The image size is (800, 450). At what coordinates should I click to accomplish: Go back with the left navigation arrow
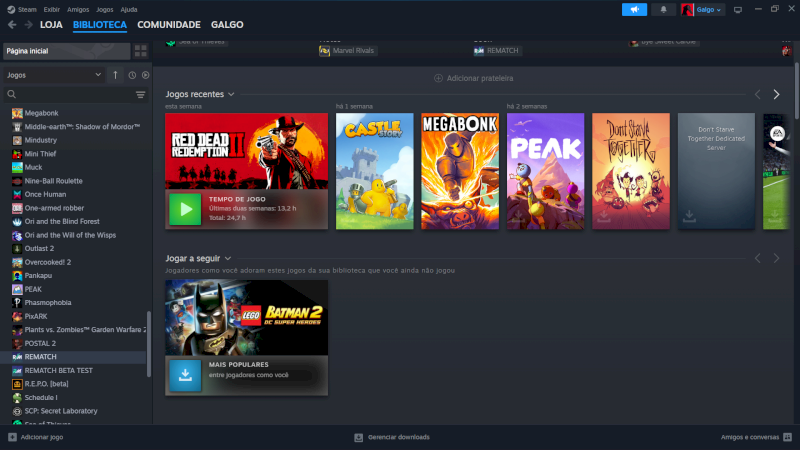click(x=12, y=24)
